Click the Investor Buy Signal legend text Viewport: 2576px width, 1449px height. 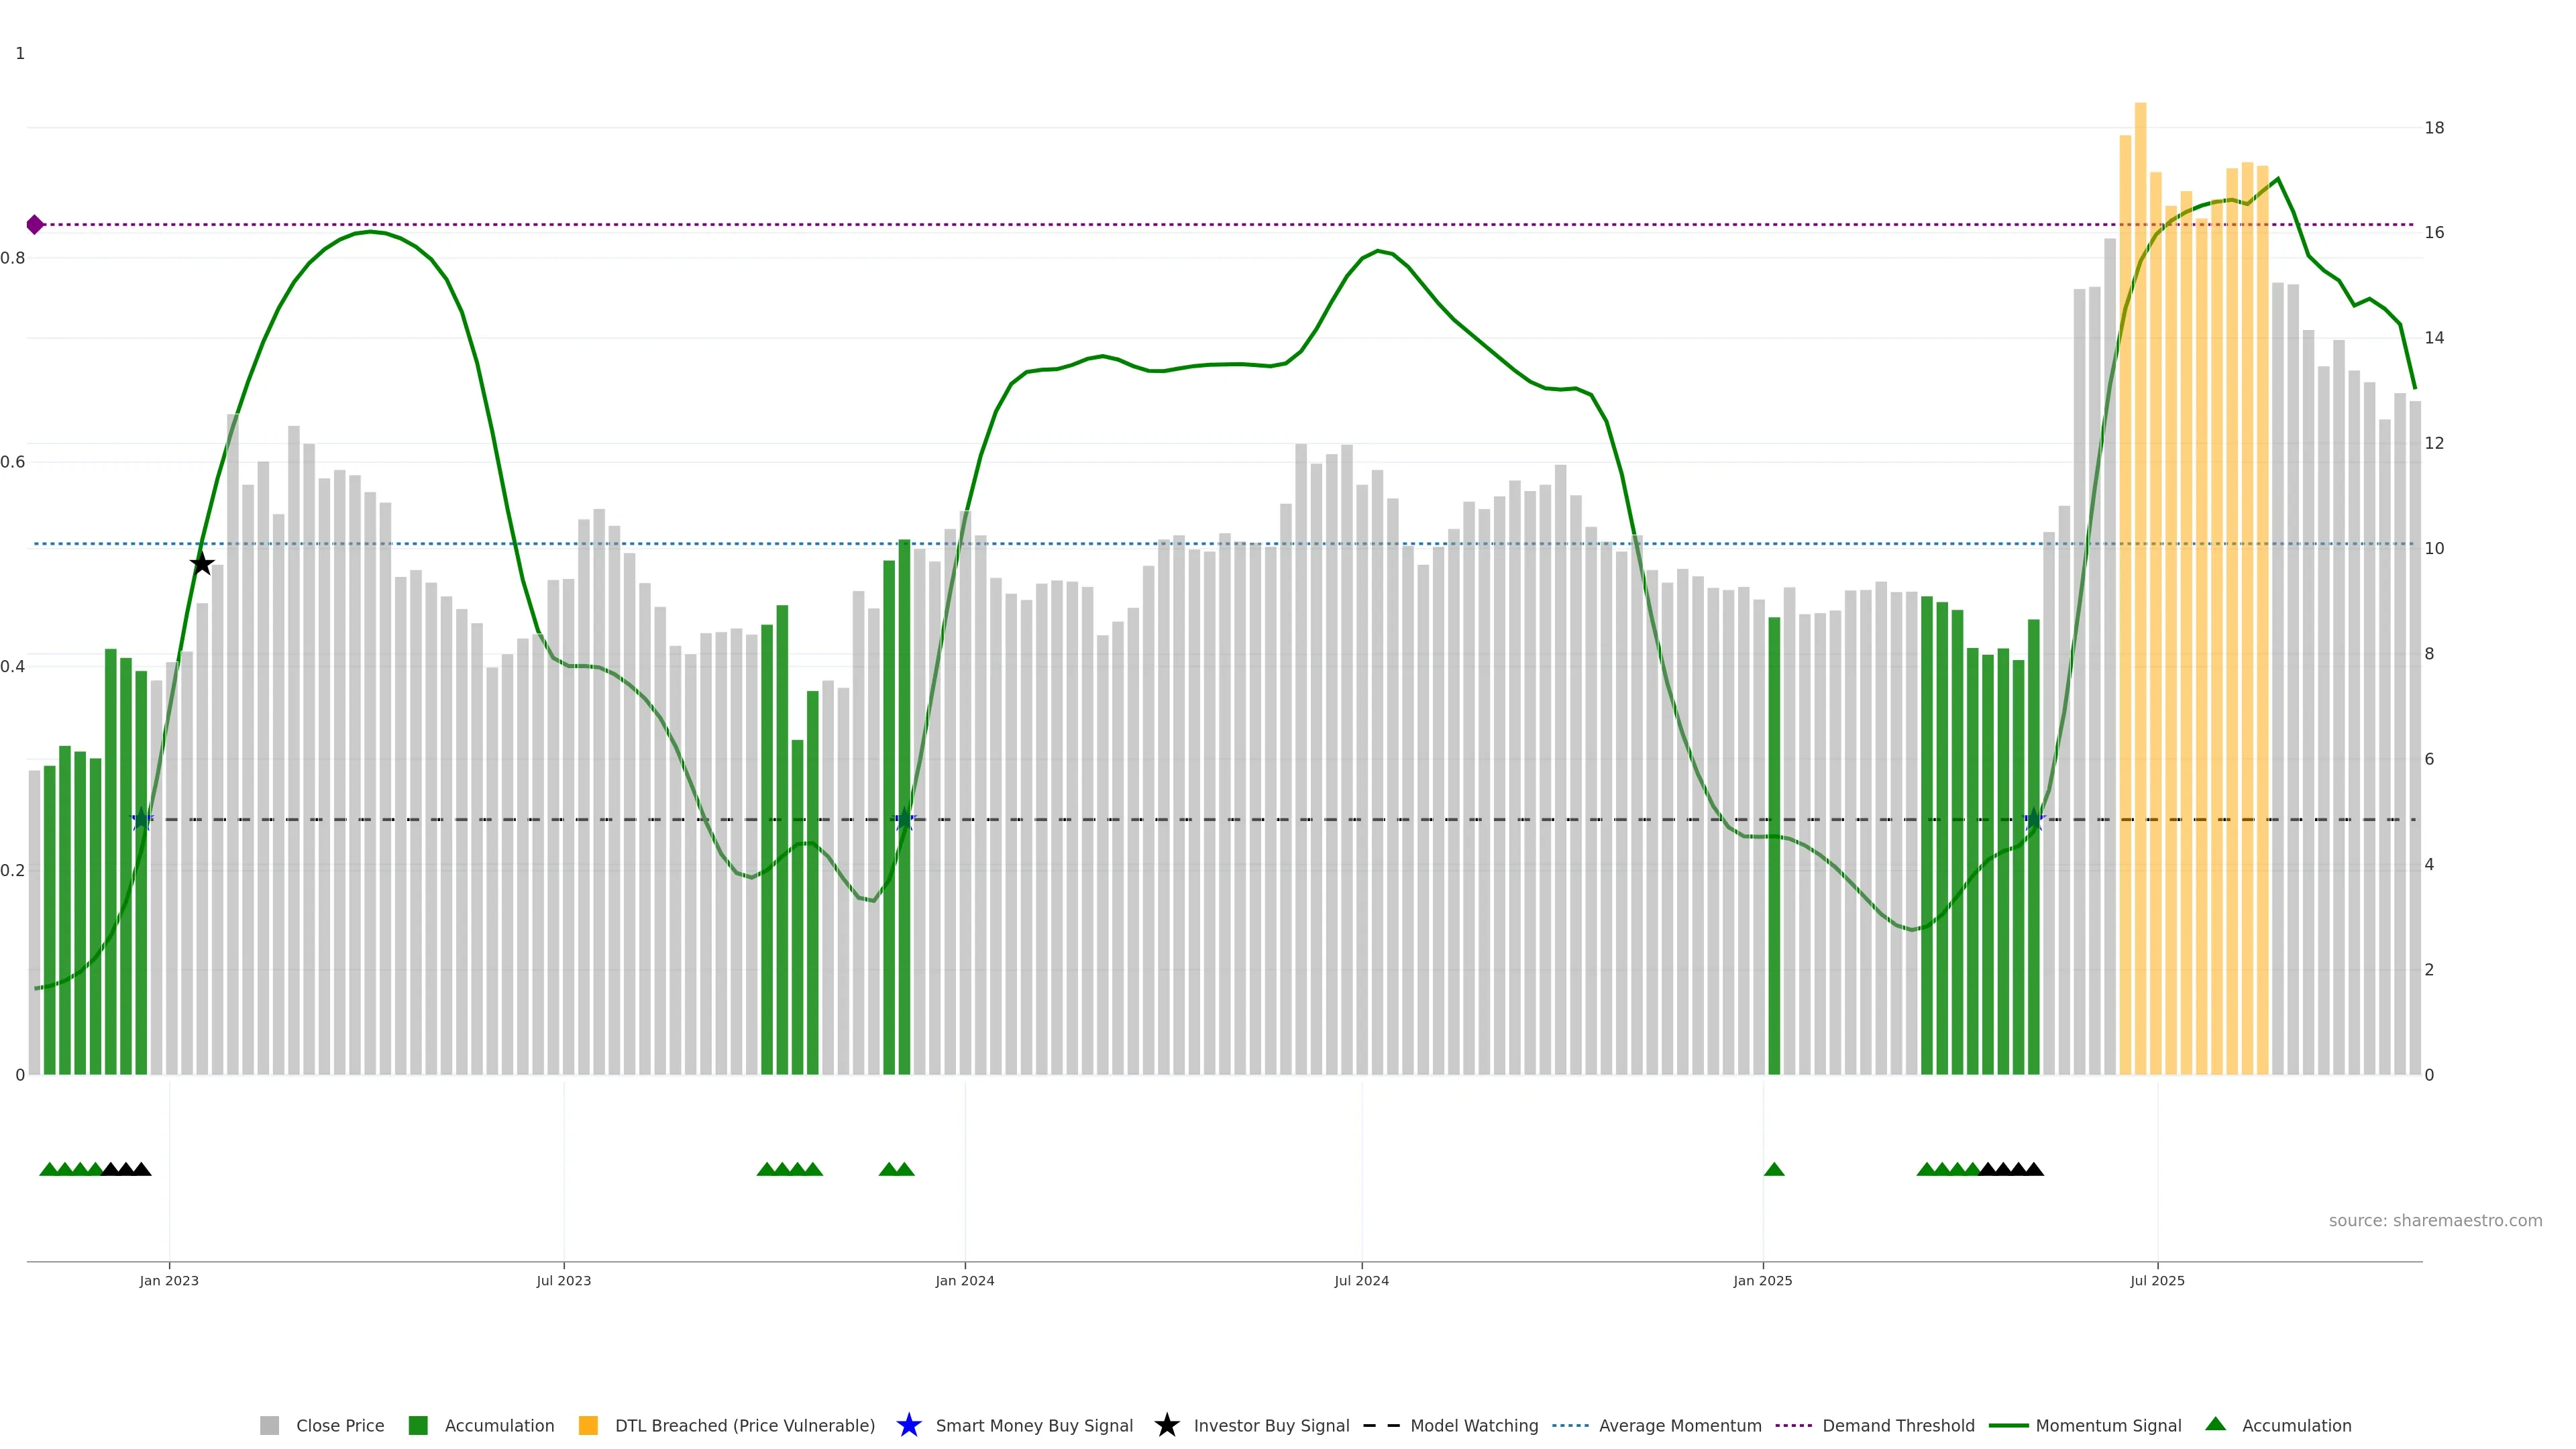[1271, 1425]
